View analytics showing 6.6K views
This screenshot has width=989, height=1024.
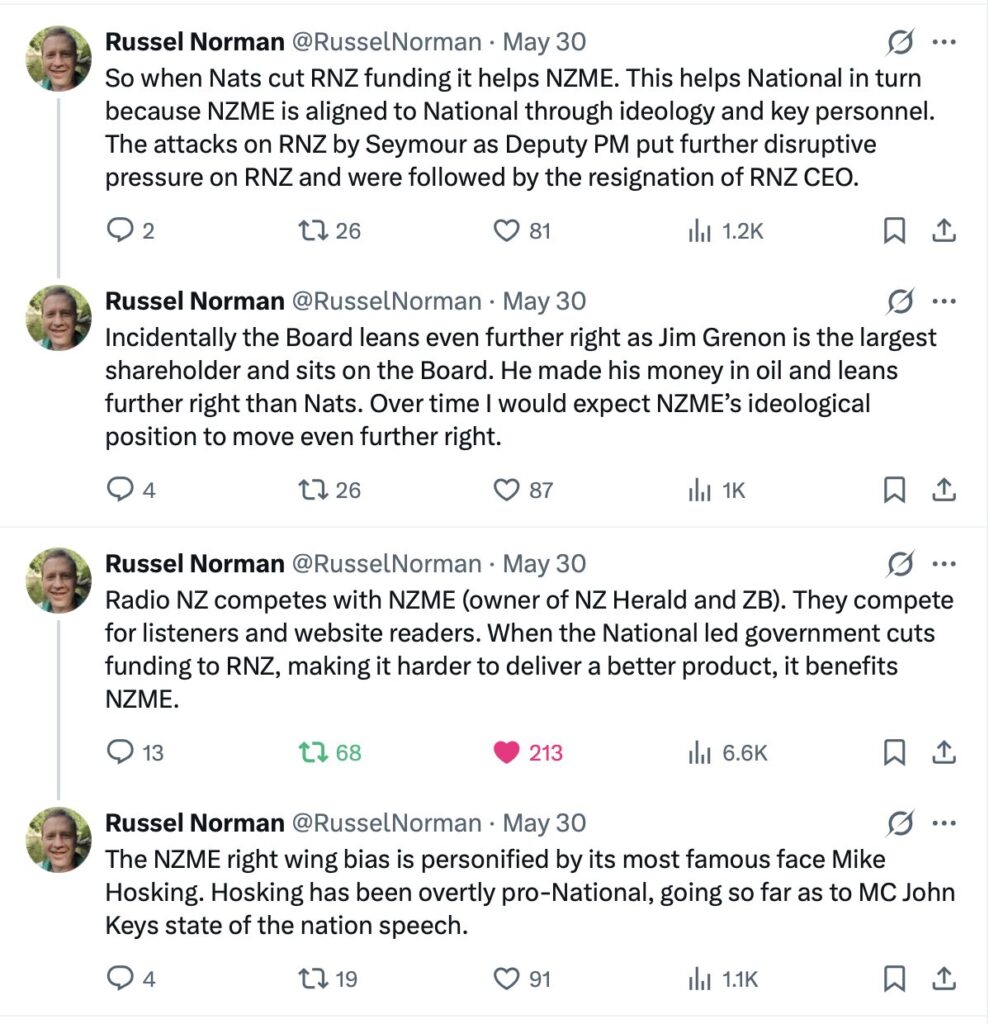pos(728,753)
